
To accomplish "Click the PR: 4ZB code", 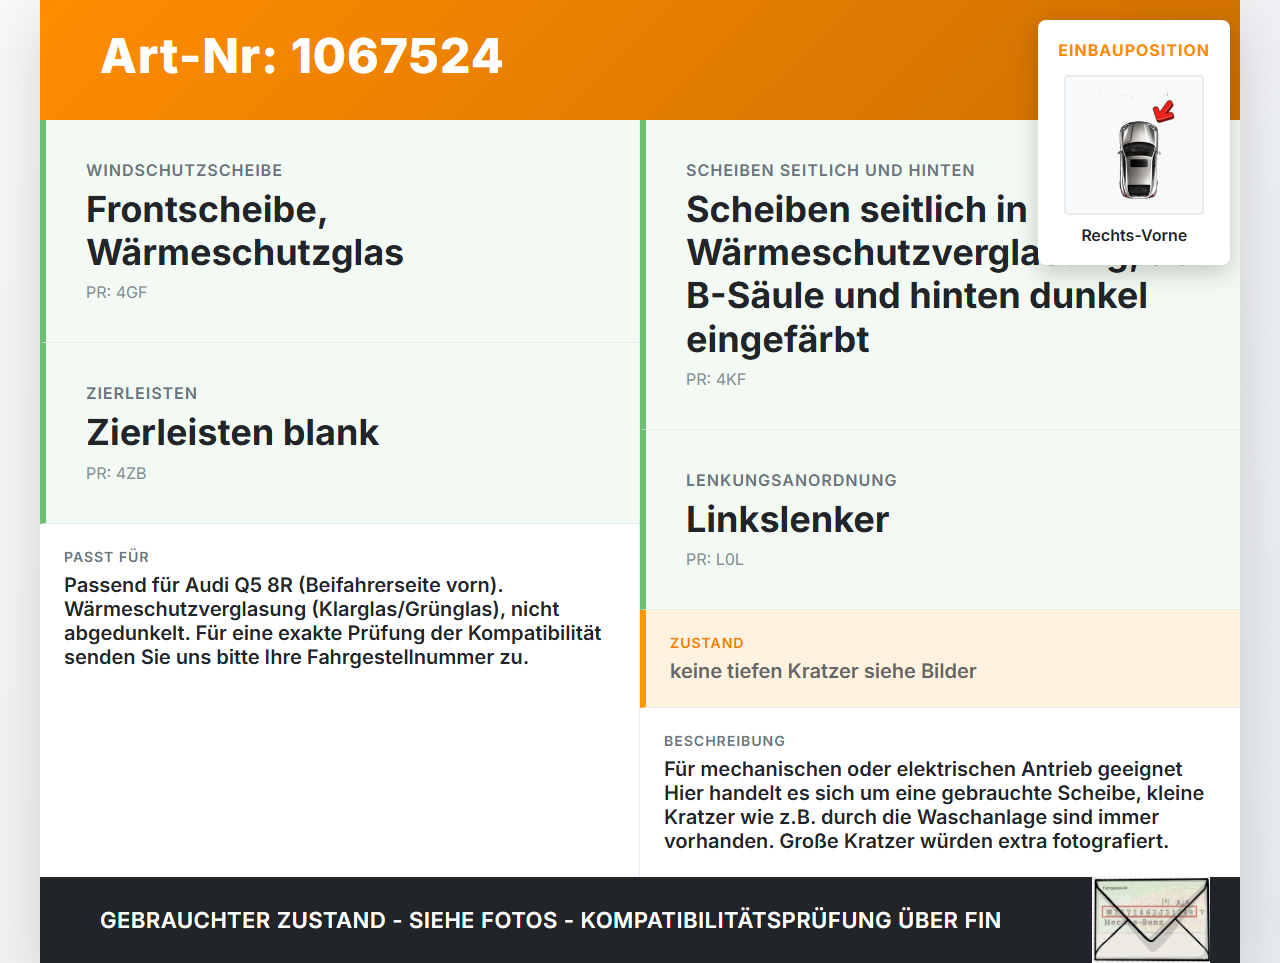I will click(116, 473).
